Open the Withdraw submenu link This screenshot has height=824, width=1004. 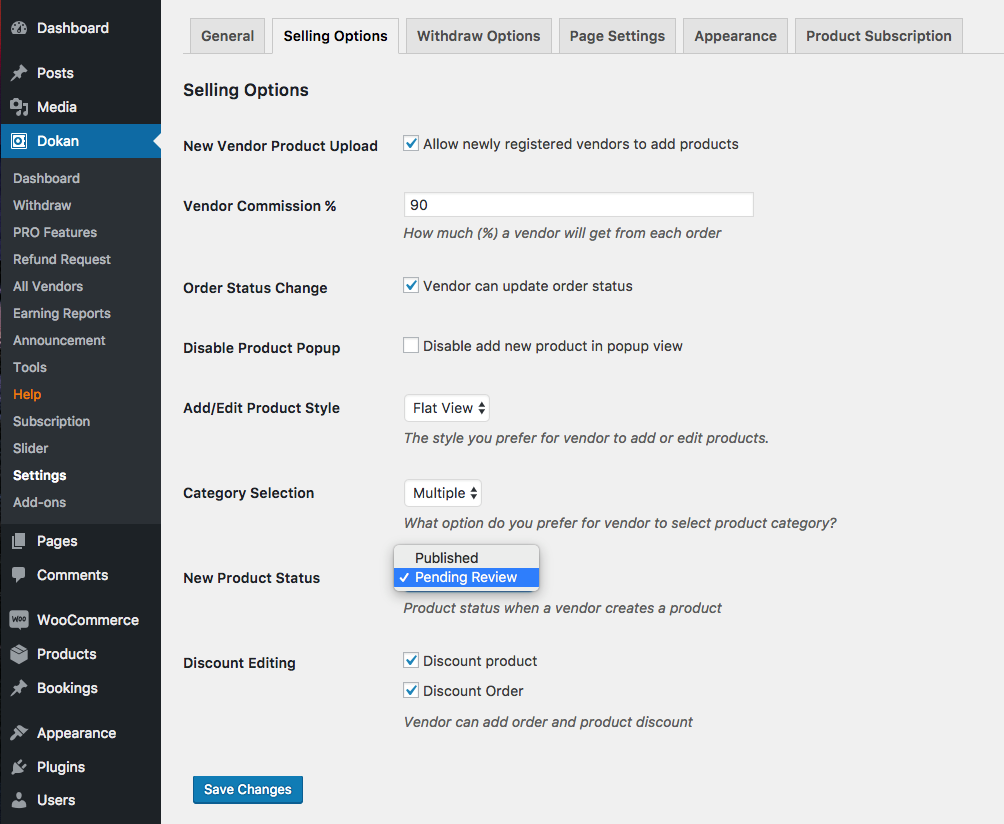42,205
